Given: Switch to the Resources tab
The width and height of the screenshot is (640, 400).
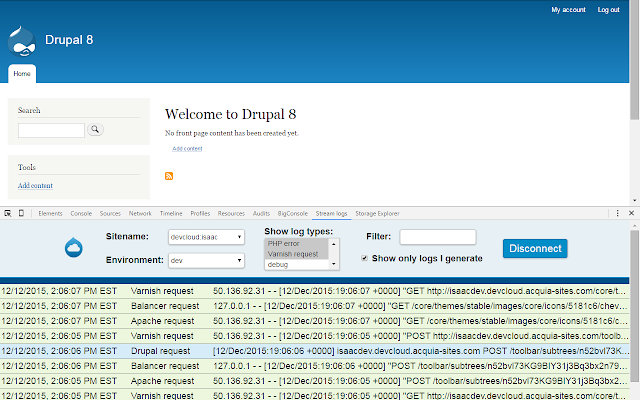Looking at the screenshot, I should coord(231,213).
